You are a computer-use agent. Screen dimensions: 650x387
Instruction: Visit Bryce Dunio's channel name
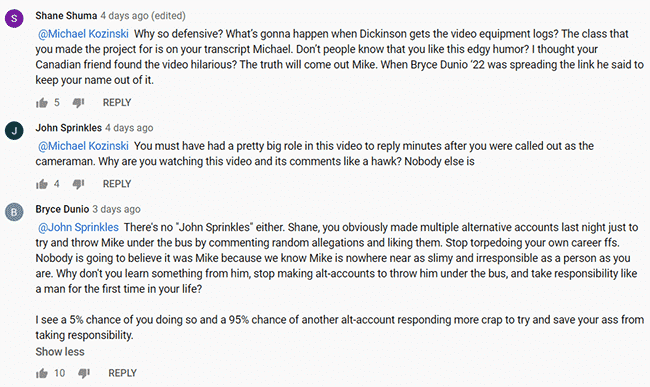(x=62, y=209)
